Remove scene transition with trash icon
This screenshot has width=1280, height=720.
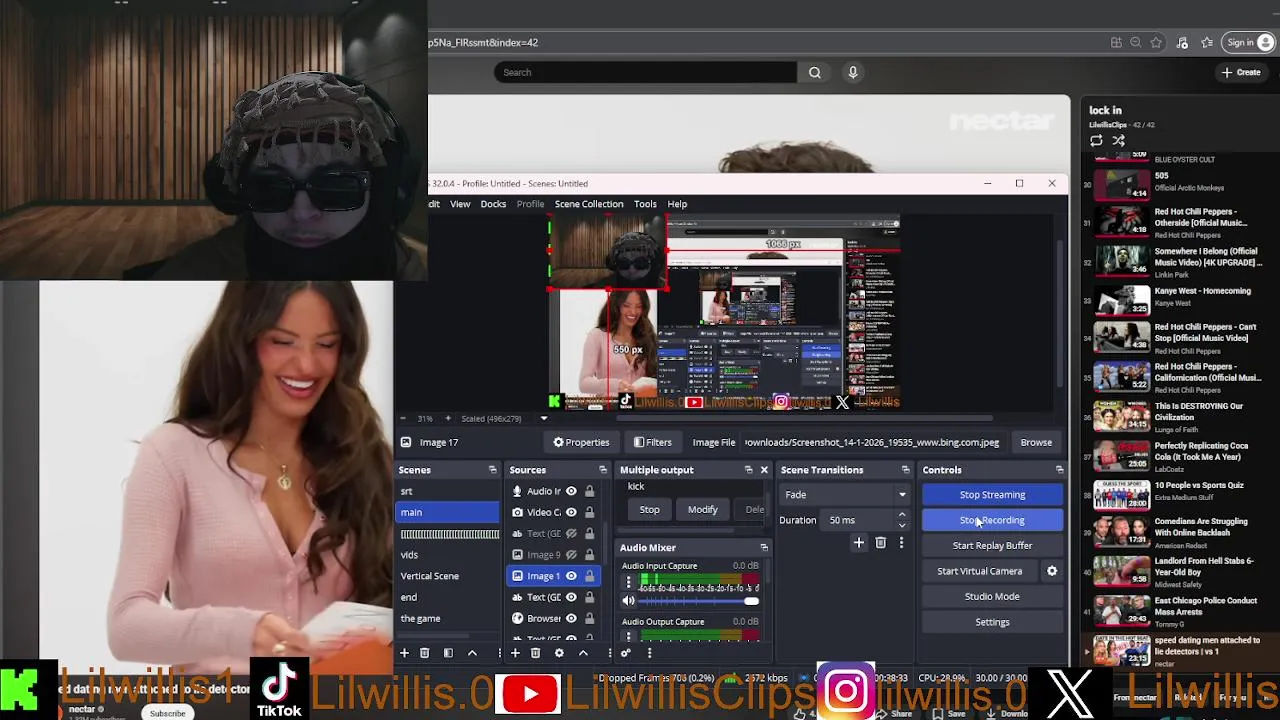pyautogui.click(x=880, y=543)
